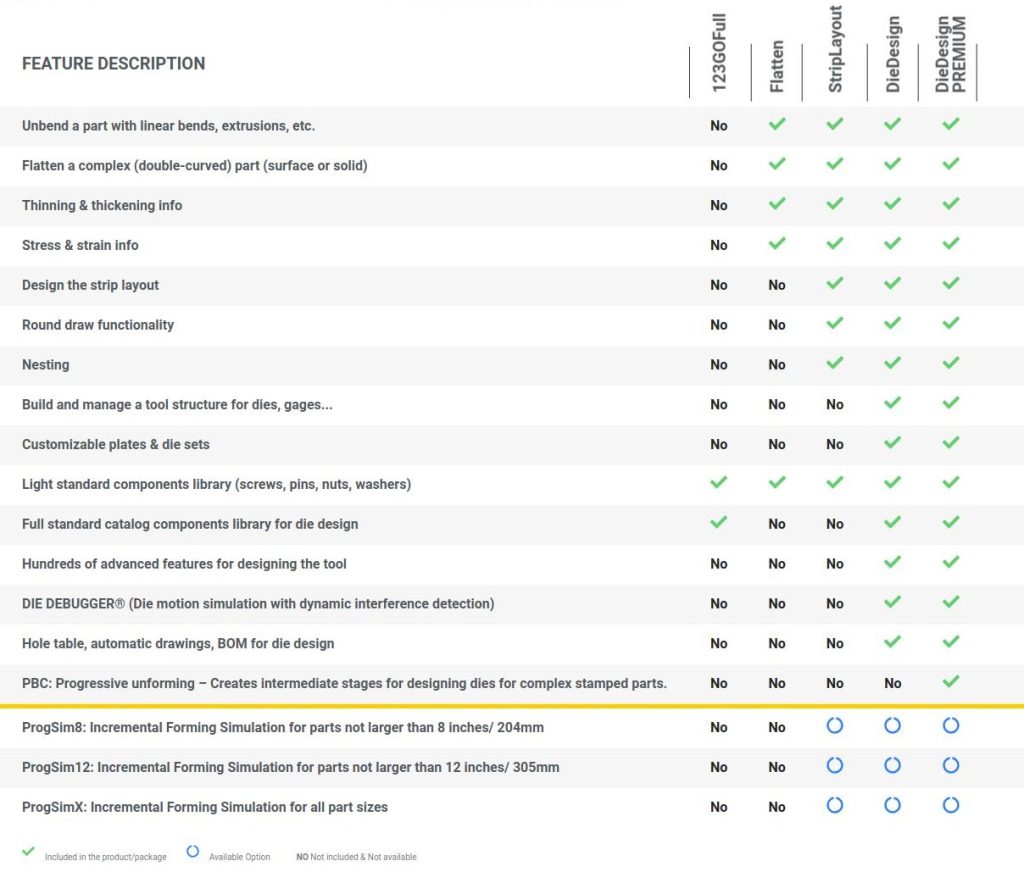This screenshot has height=883, width=1024.
Task: Click the Stress & strain info label
Action: click(80, 245)
